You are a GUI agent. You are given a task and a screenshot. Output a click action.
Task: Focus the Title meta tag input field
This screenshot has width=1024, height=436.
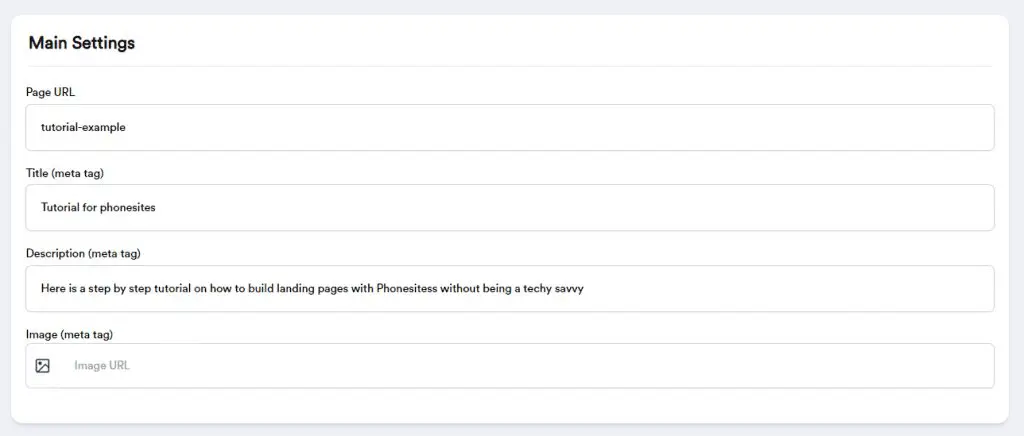click(510, 208)
